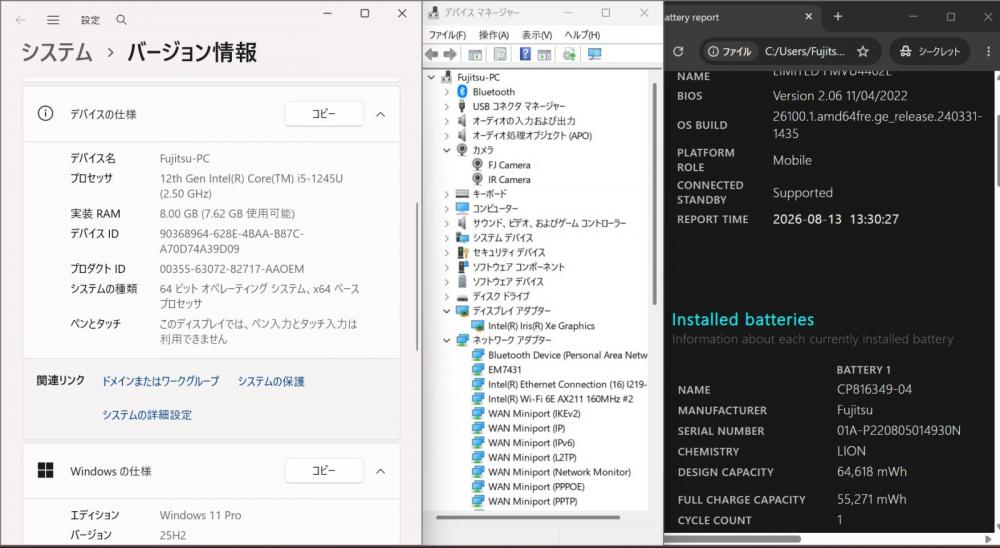Open the 操作(A) menu in Device Manager
The height and width of the screenshot is (548, 1000).
pyautogui.click(x=494, y=34)
